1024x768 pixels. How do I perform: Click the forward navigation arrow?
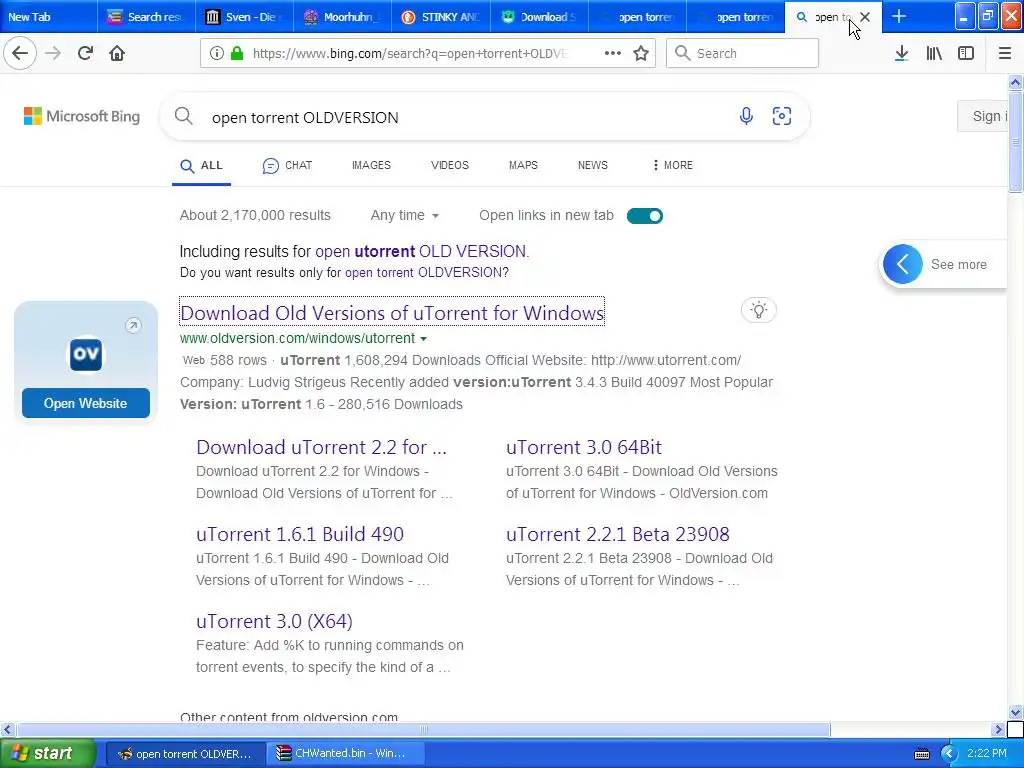point(53,53)
